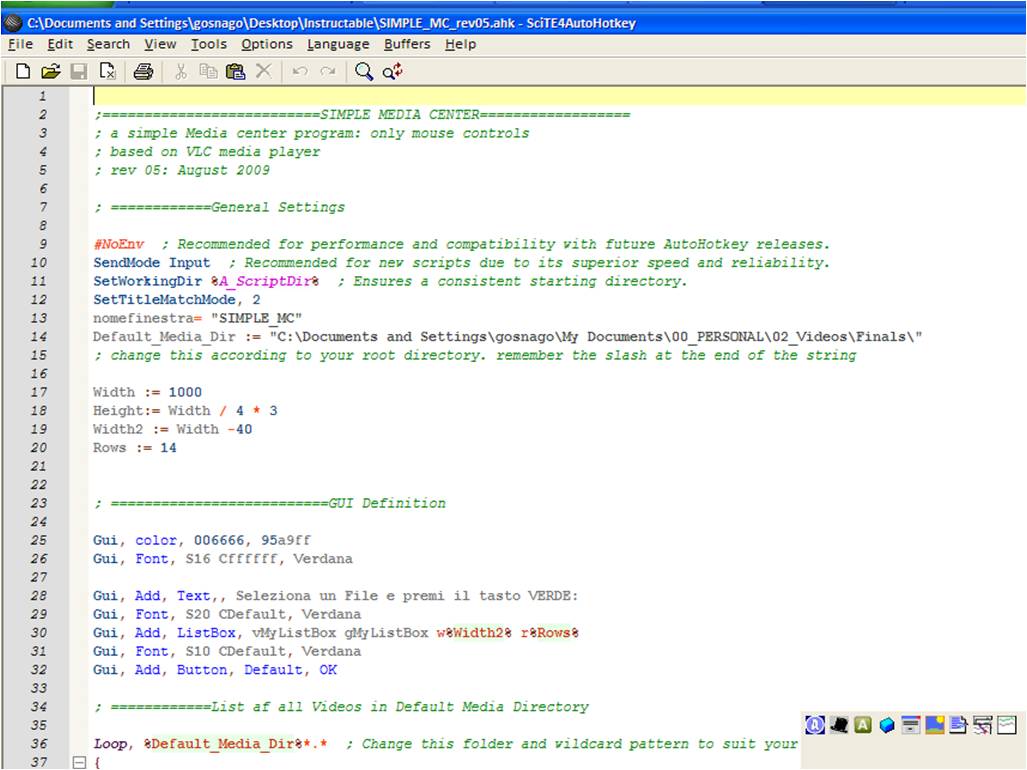The height and width of the screenshot is (770, 1027).
Task: Print the script with the printer icon
Action: [143, 71]
